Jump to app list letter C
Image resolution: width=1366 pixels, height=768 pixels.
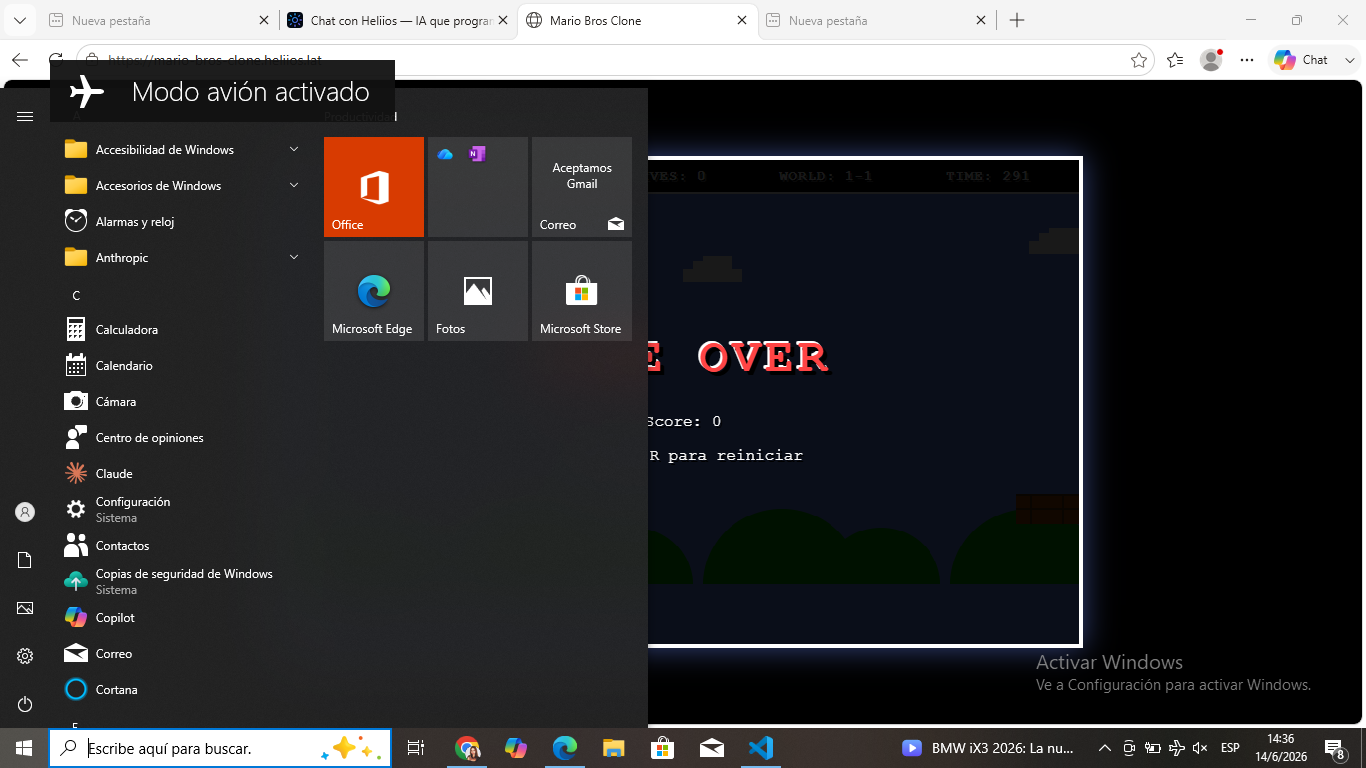76,295
